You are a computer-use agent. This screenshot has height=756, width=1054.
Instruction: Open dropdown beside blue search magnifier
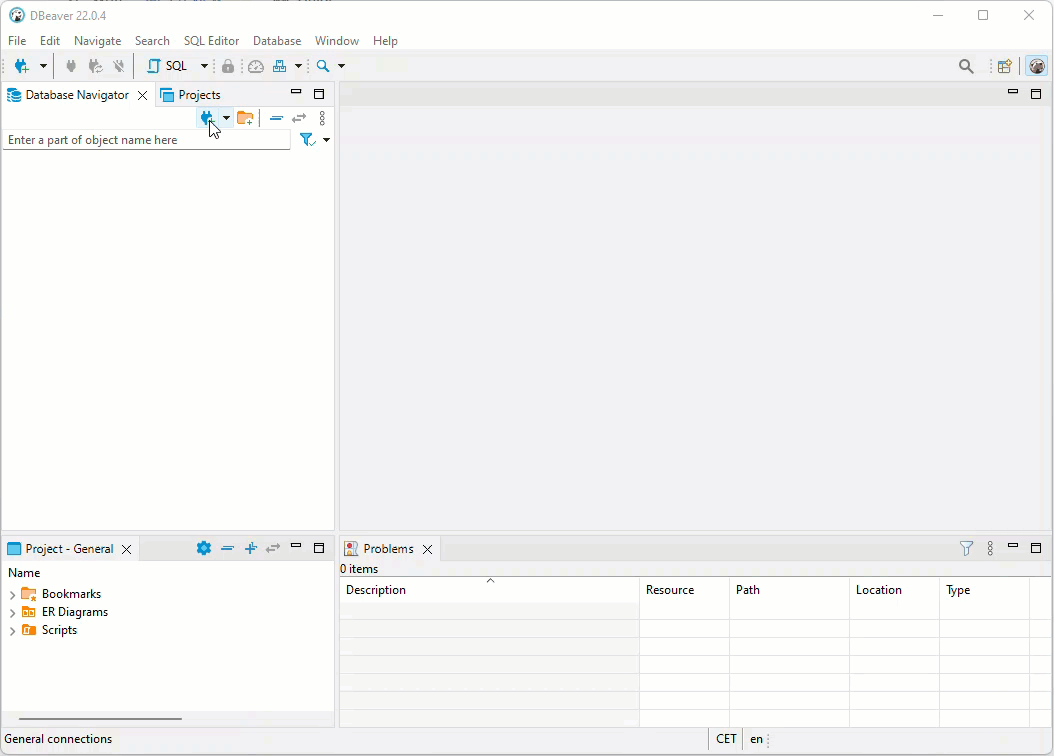tap(341, 66)
